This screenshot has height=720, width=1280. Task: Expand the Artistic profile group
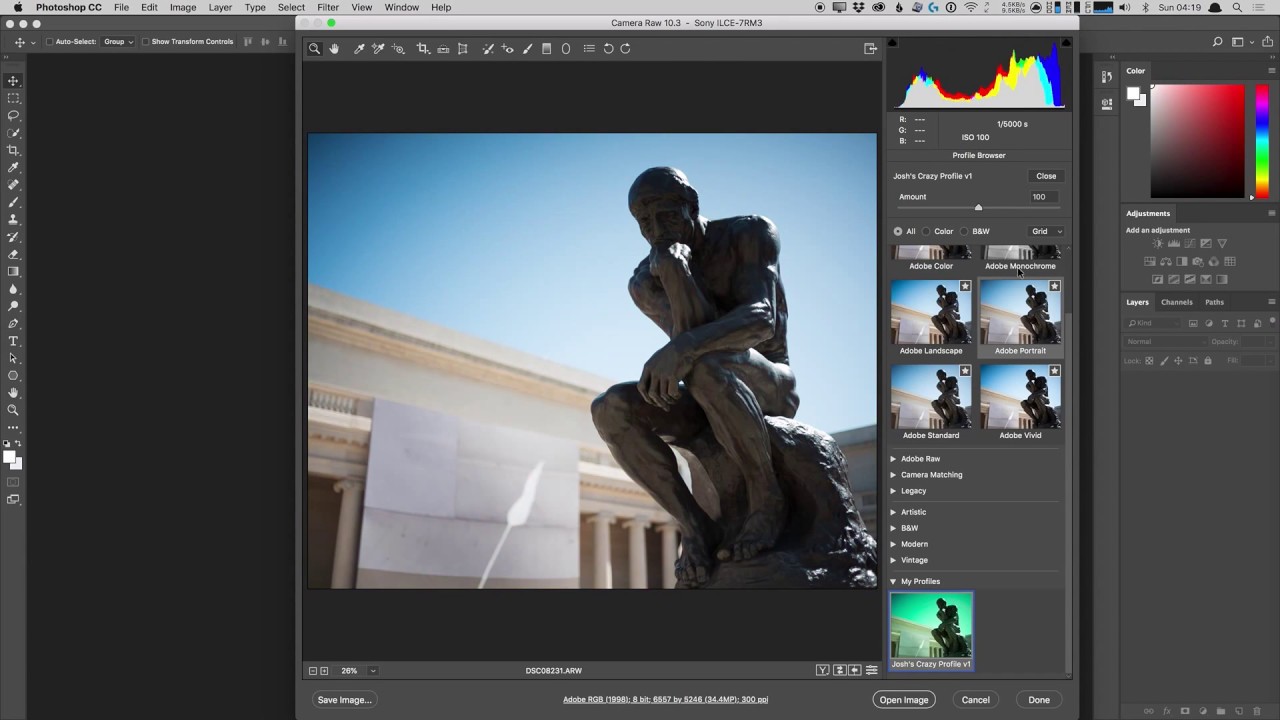(x=894, y=512)
